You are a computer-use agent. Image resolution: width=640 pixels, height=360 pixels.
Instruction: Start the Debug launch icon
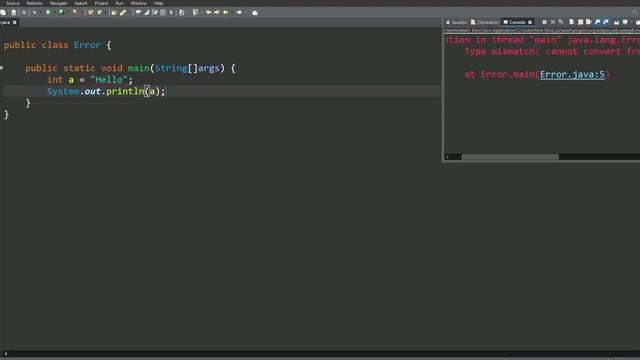click(x=34, y=13)
